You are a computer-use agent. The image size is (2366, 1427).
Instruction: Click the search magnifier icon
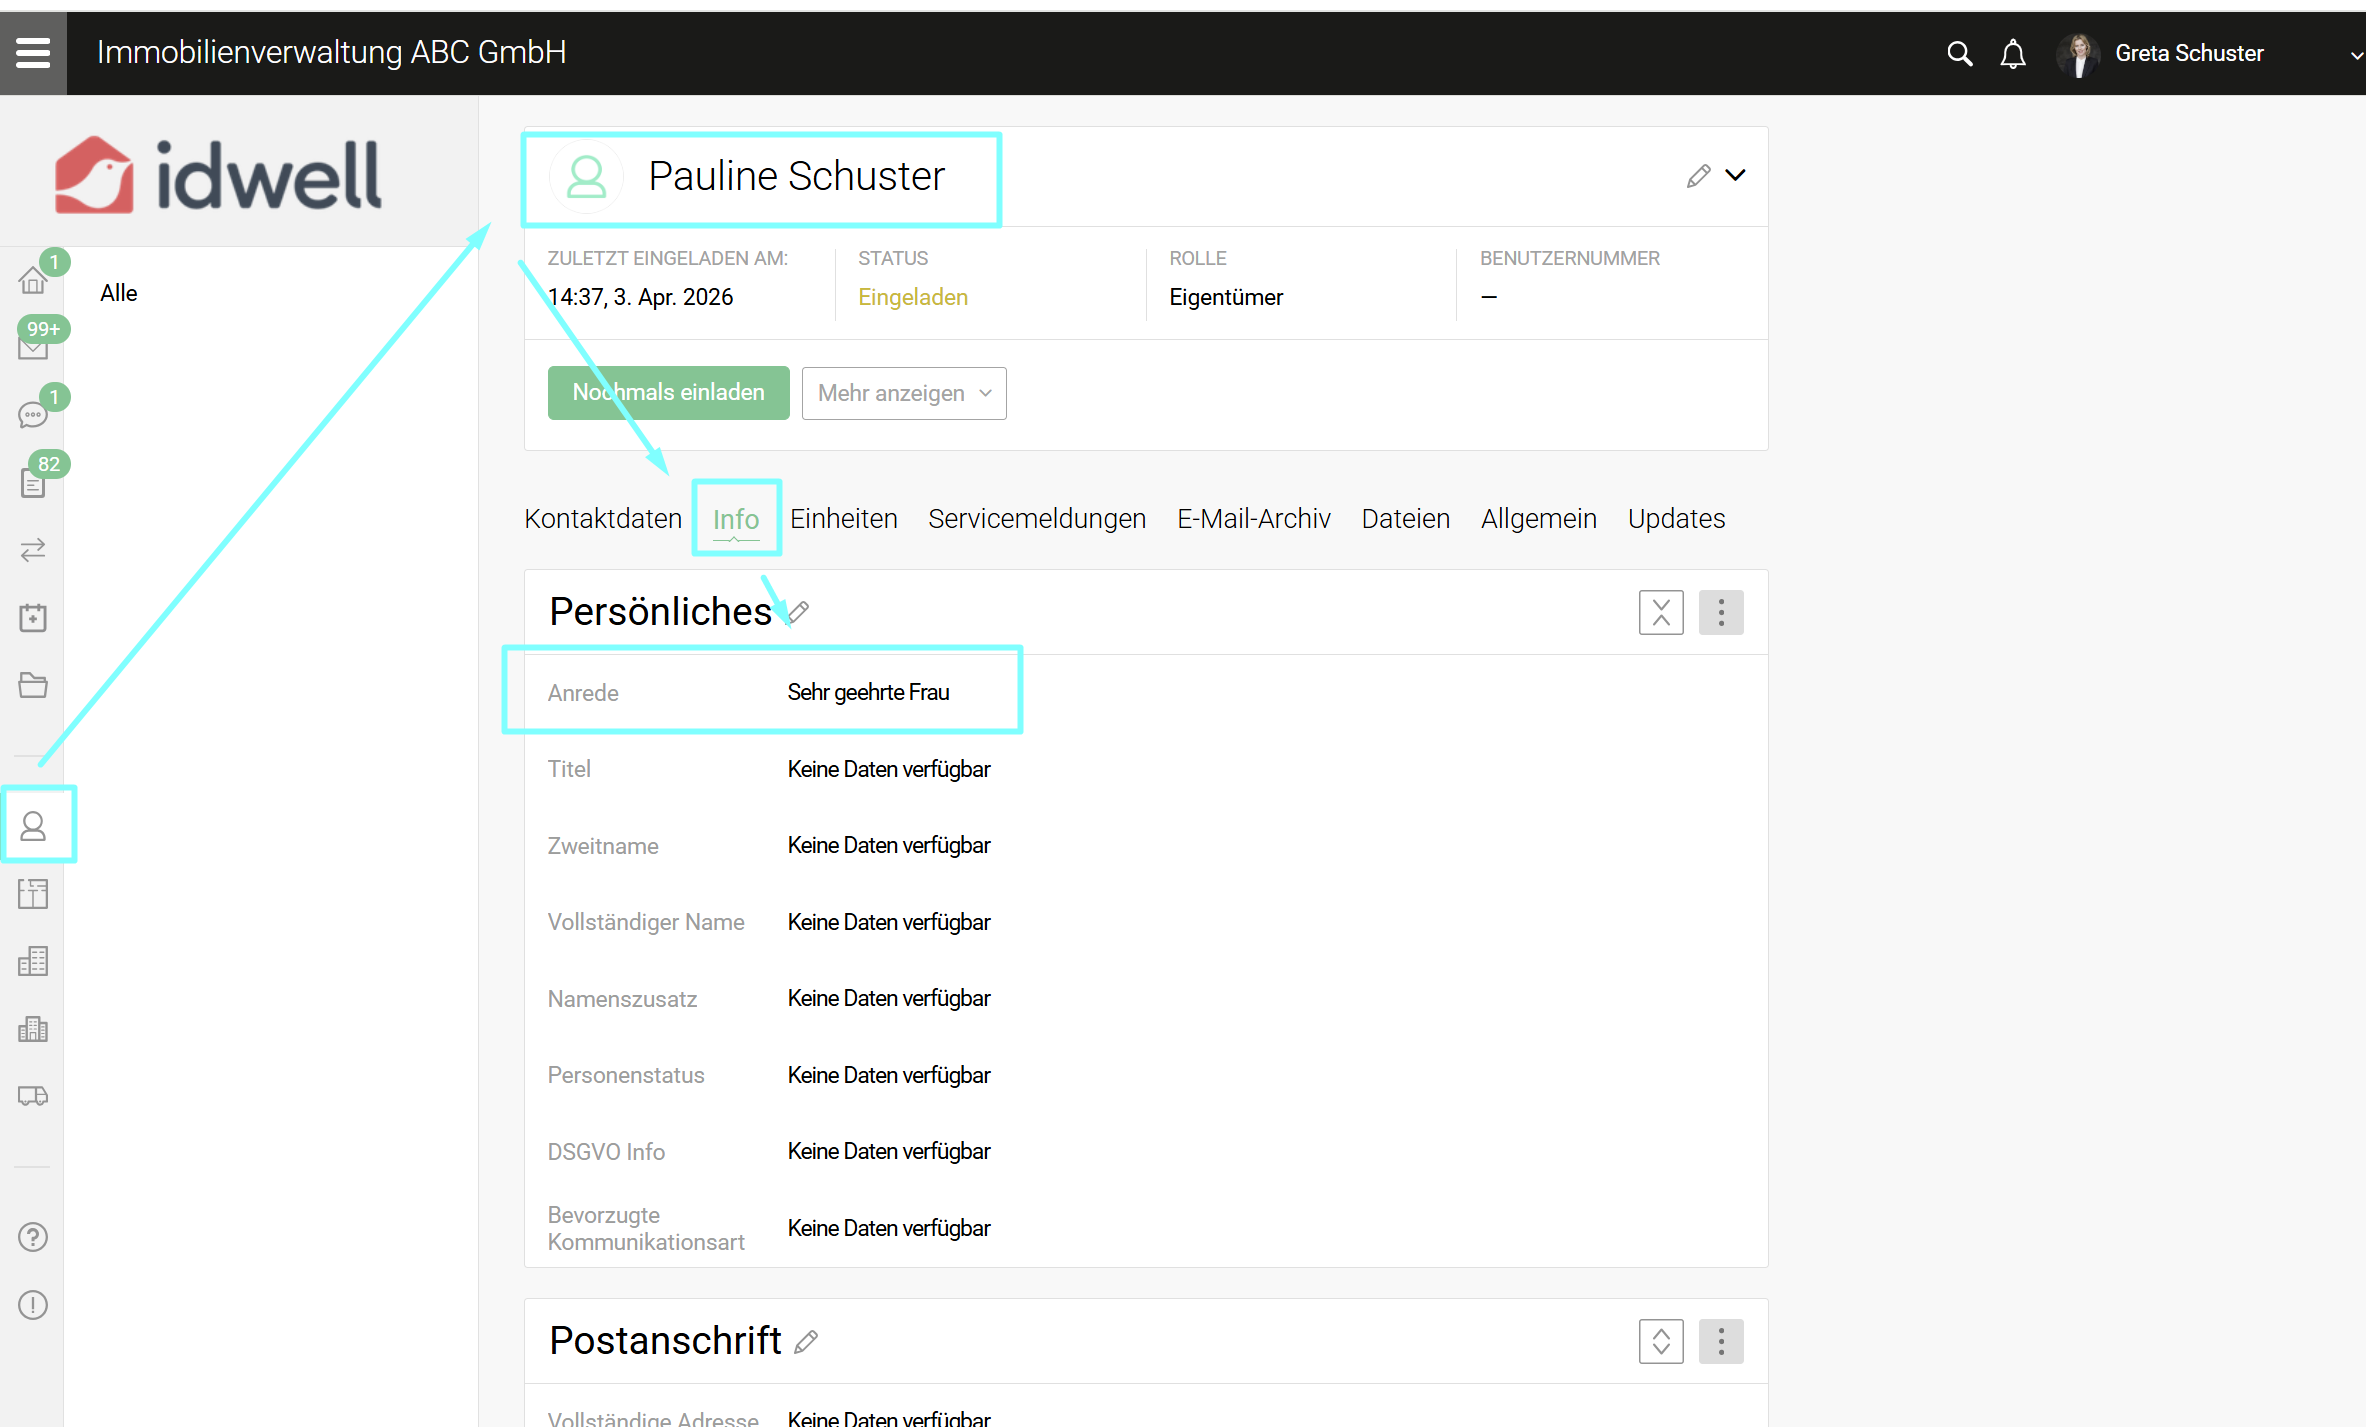1959,54
